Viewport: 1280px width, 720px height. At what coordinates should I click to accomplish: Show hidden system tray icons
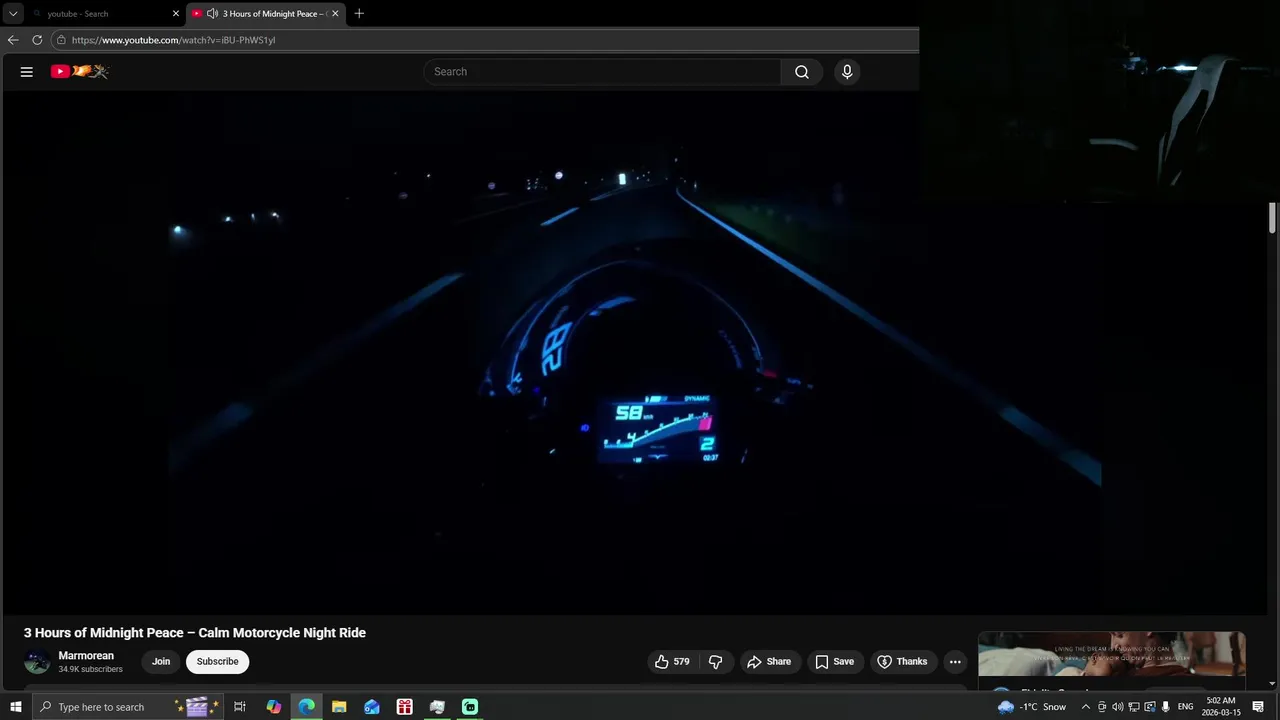(x=1086, y=707)
